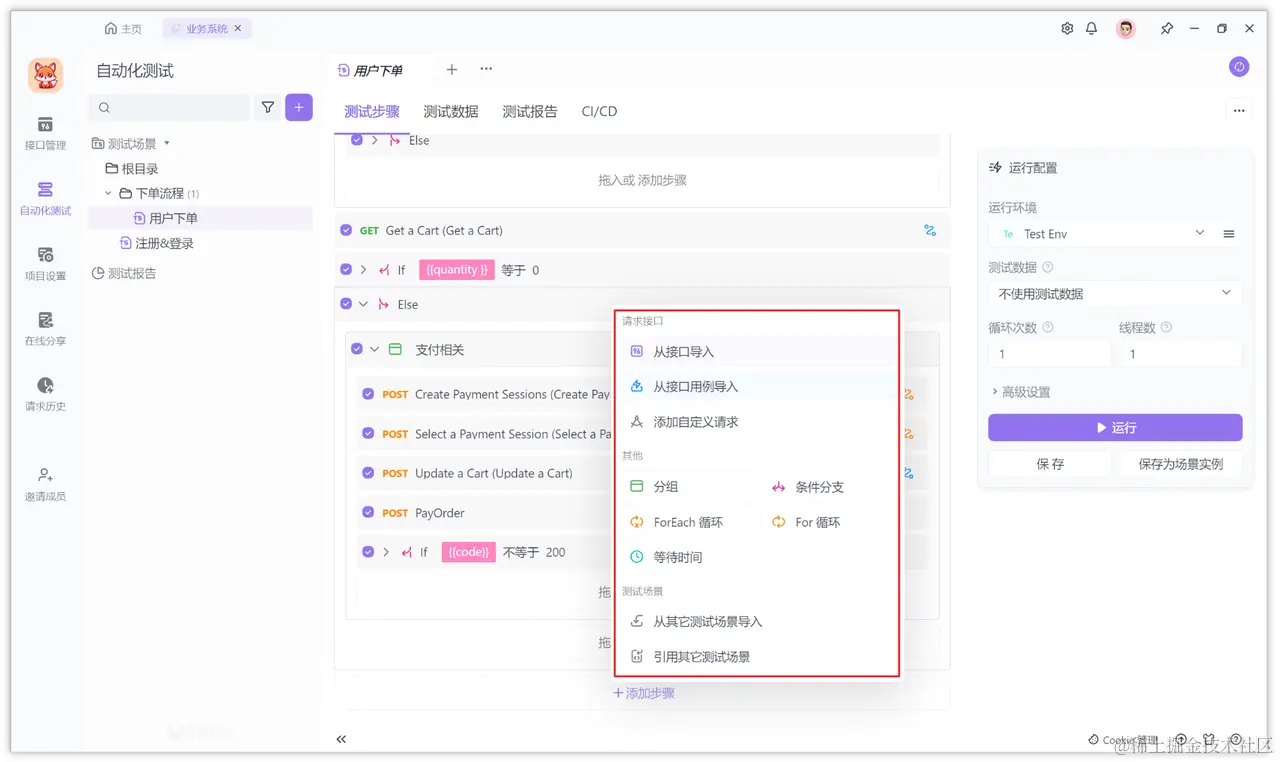Click 保存为场景实例 button

[x=1180, y=463]
